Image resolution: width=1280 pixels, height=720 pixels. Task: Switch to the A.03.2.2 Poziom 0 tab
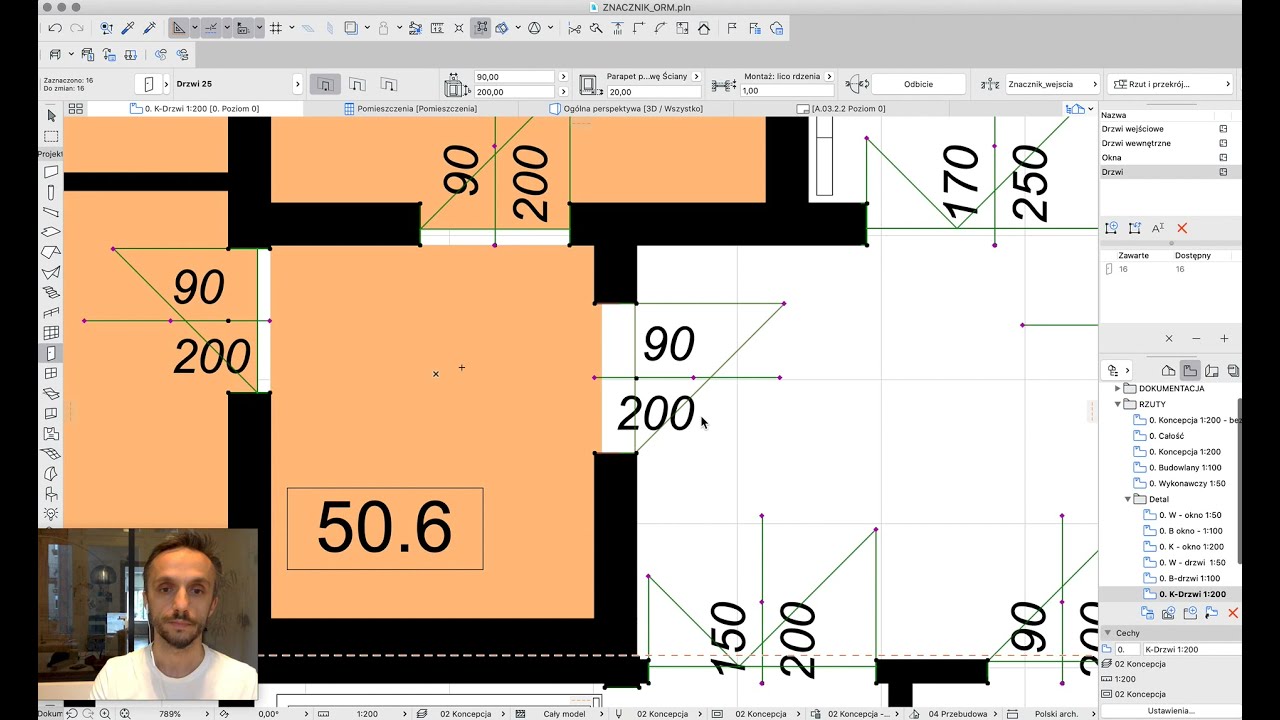[840, 108]
